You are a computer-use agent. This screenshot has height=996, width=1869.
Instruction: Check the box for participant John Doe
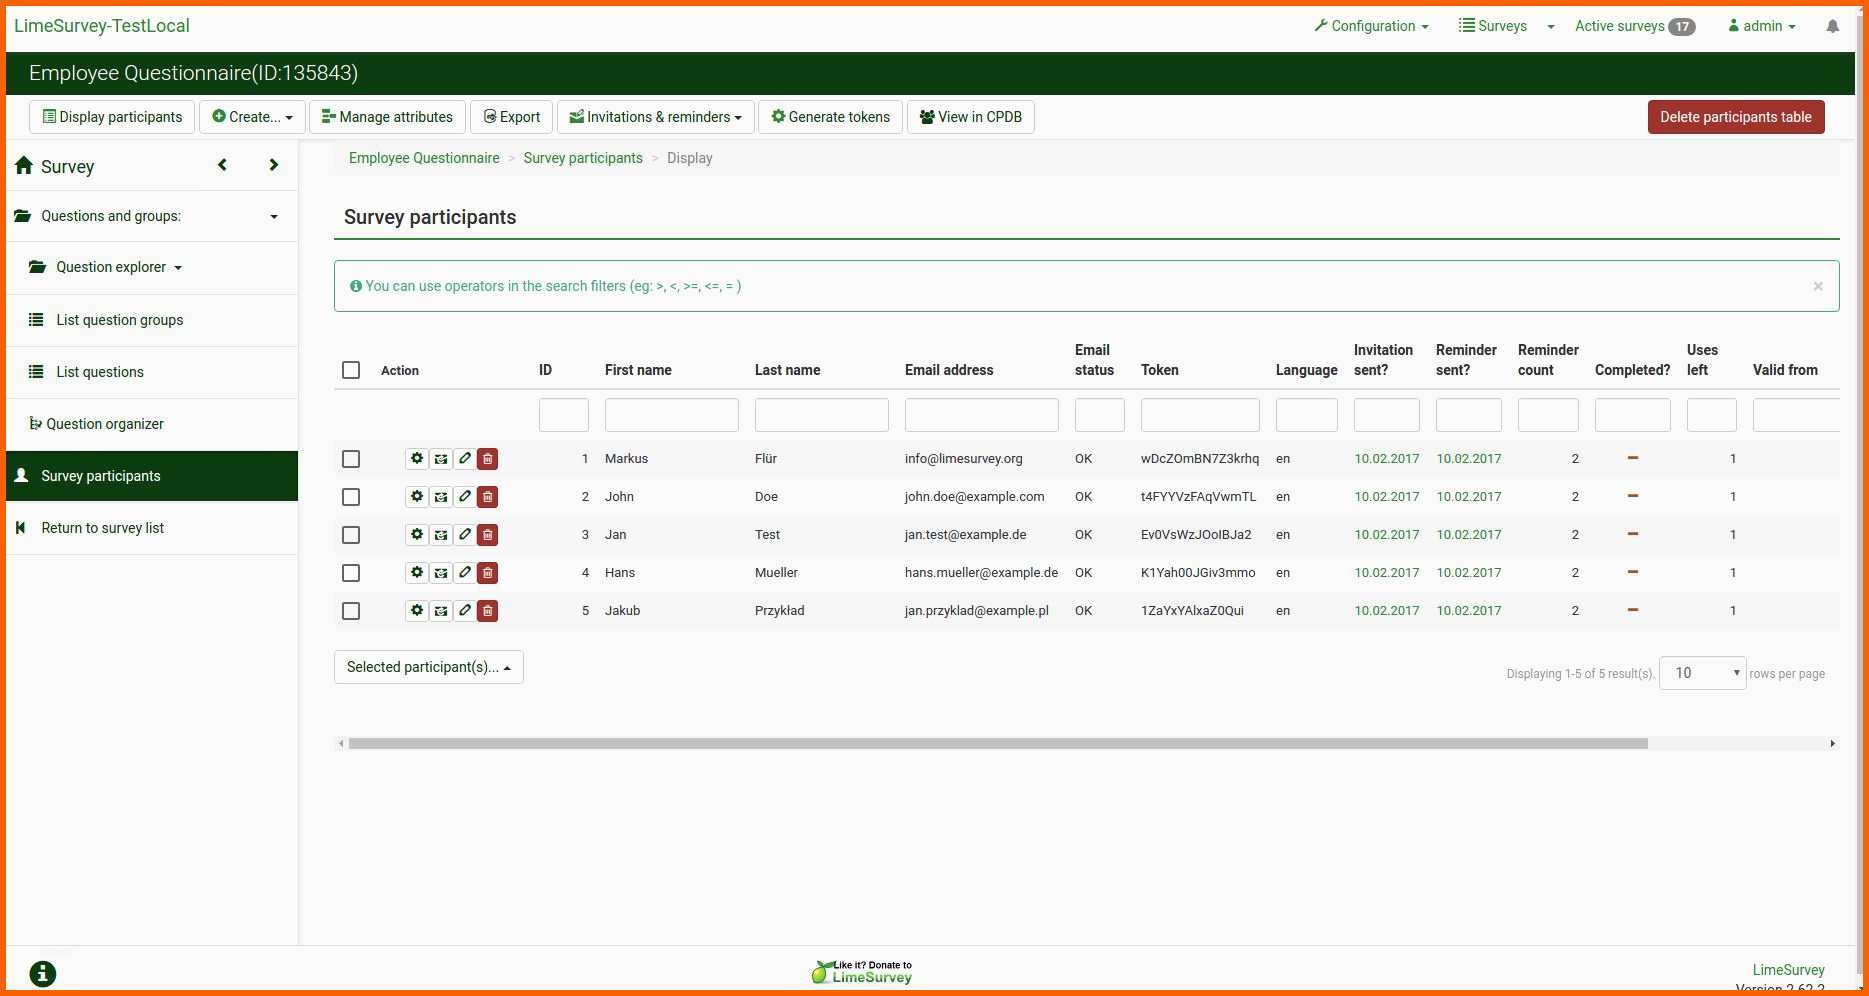coord(351,497)
